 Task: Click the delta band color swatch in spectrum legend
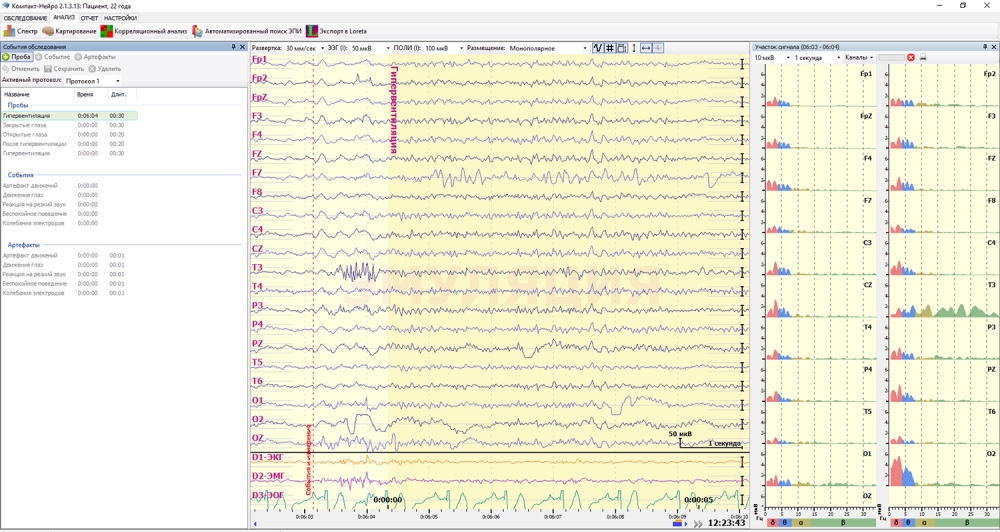[x=773, y=523]
